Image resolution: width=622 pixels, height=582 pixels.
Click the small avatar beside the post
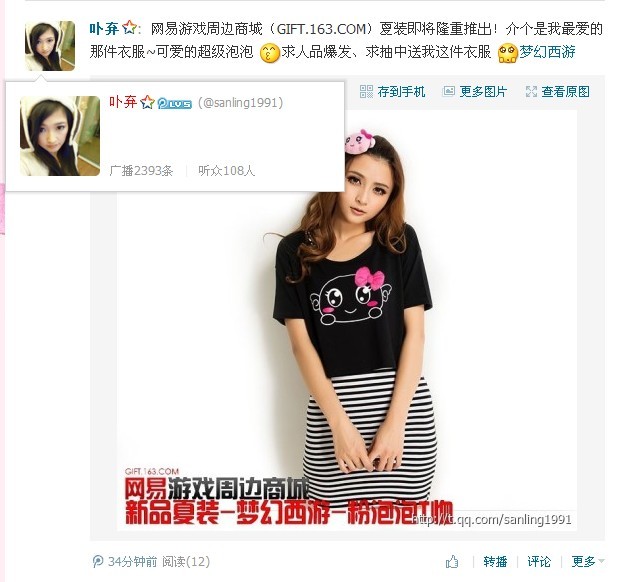point(50,46)
